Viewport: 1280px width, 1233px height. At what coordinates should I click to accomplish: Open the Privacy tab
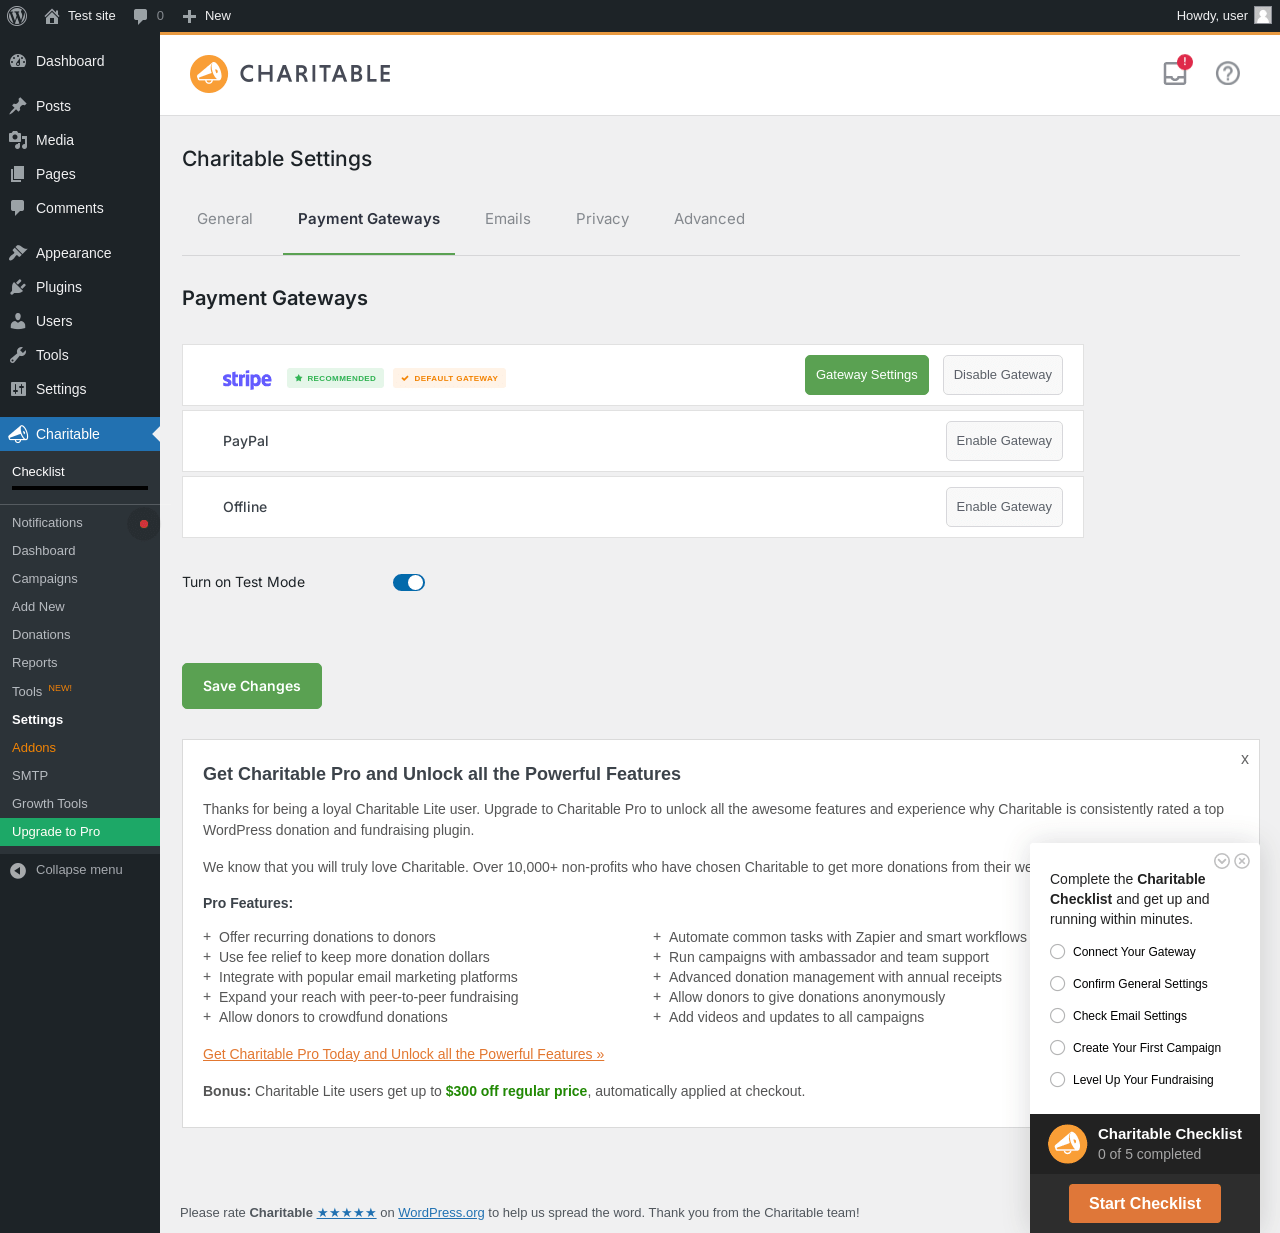pos(602,219)
